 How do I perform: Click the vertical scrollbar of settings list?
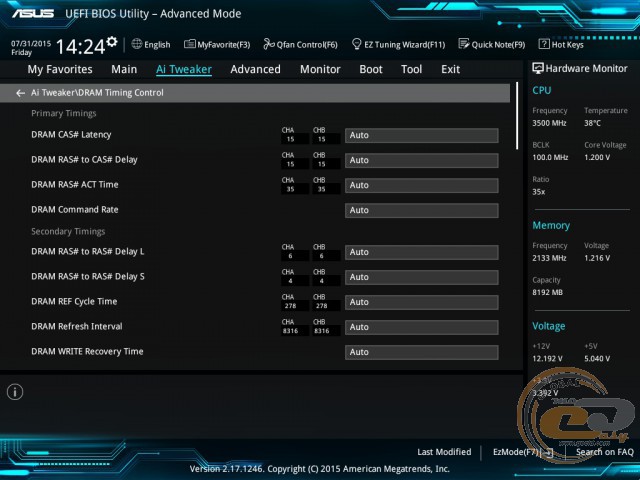(x=517, y=116)
